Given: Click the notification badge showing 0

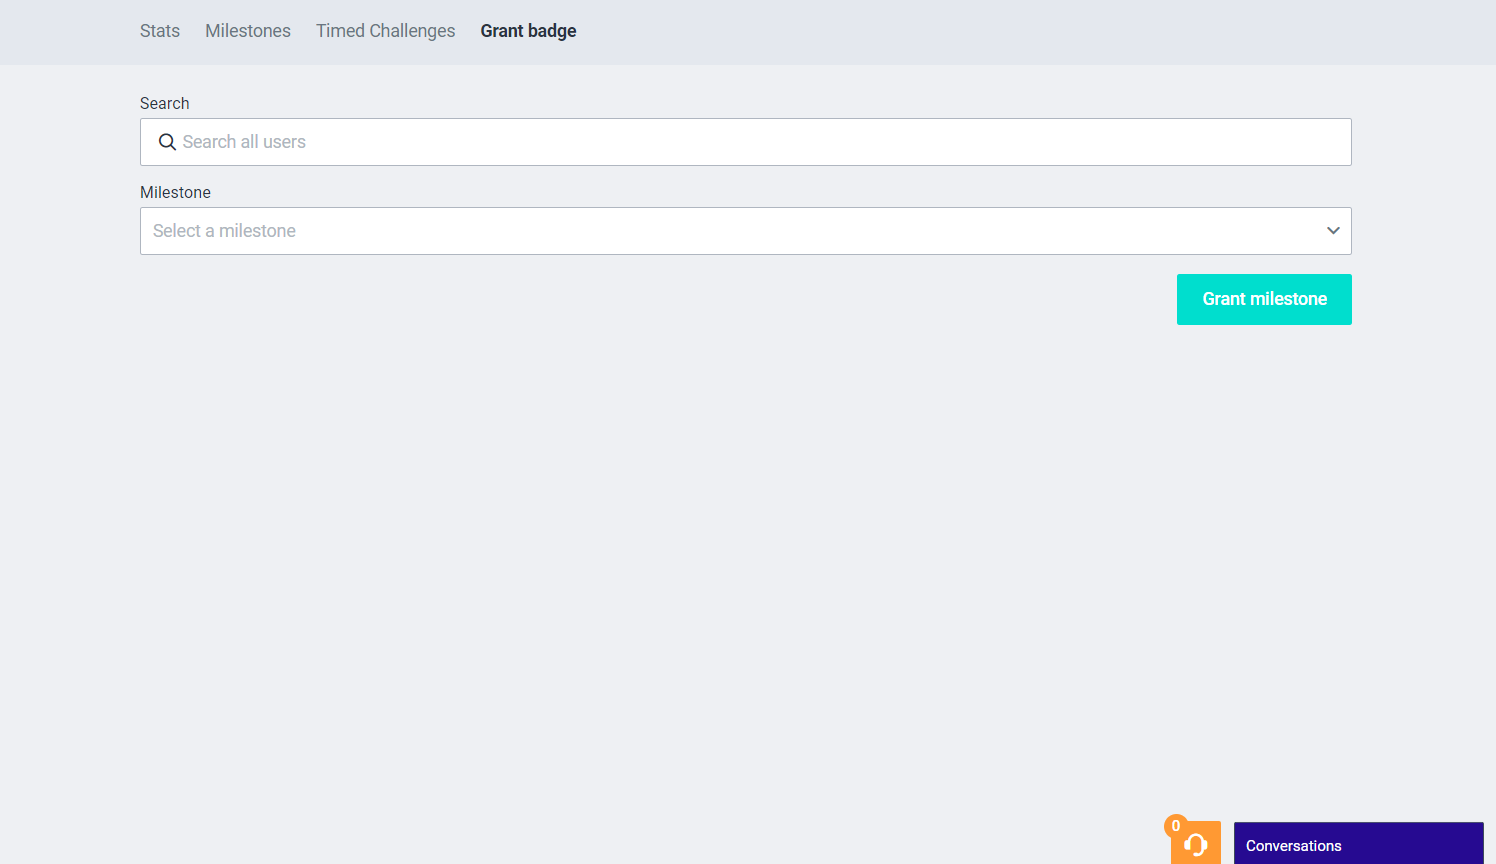Looking at the screenshot, I should coord(1176,826).
